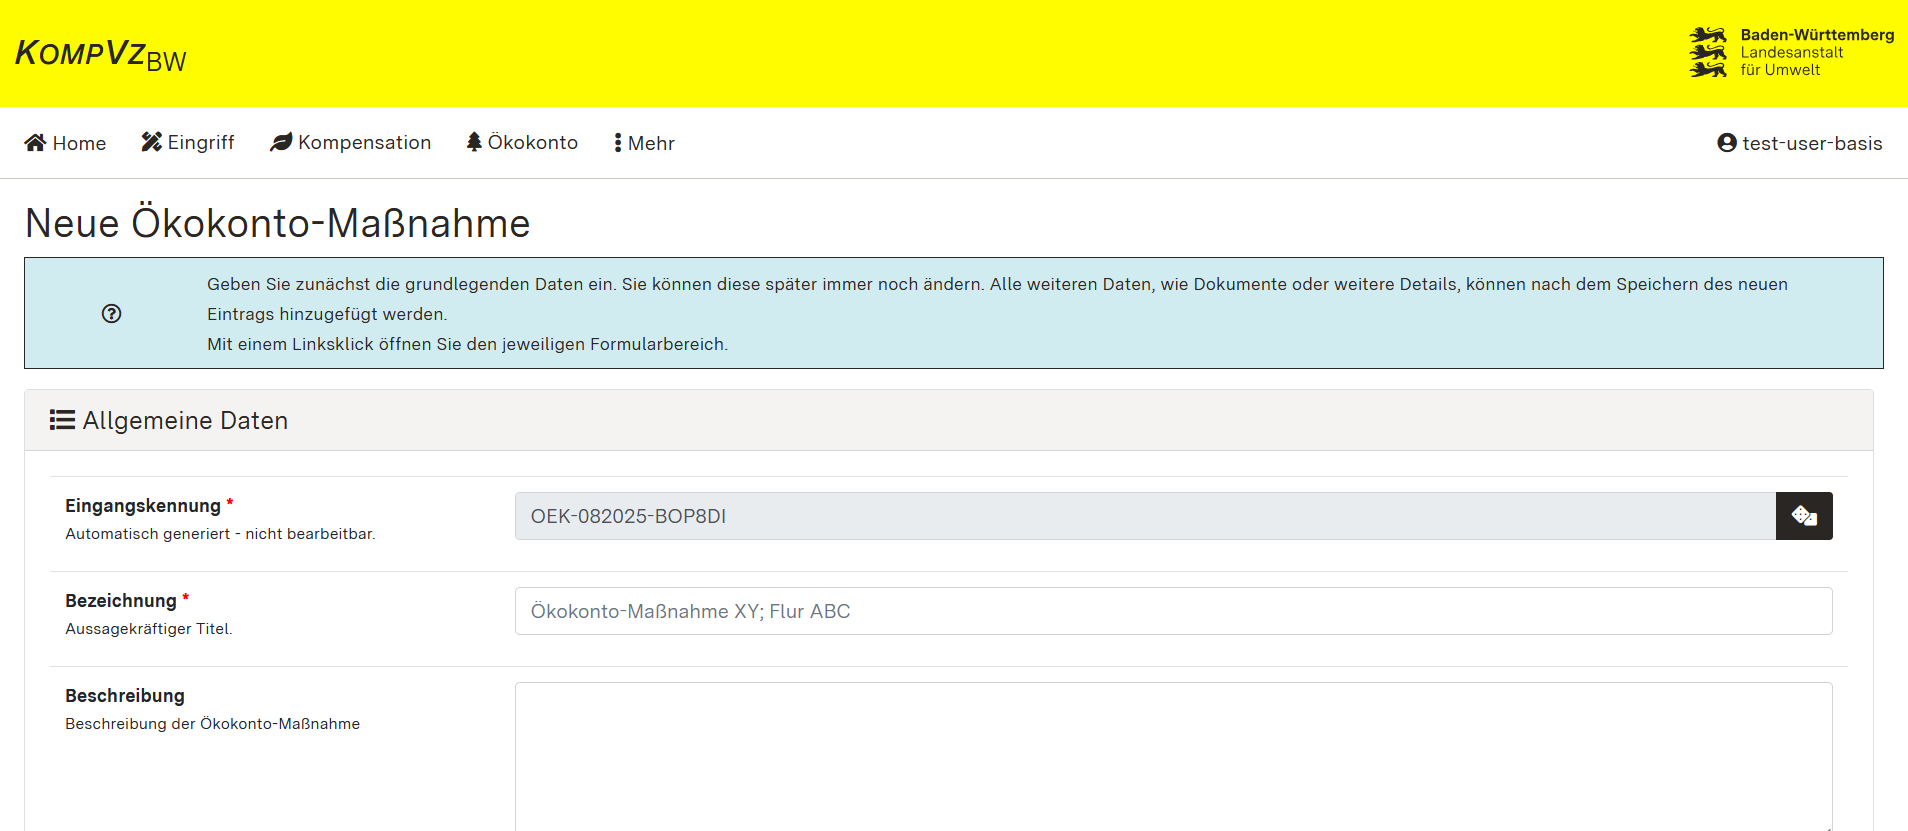Click the user avatar icon
Screen dimensions: 1908x831
[1726, 143]
